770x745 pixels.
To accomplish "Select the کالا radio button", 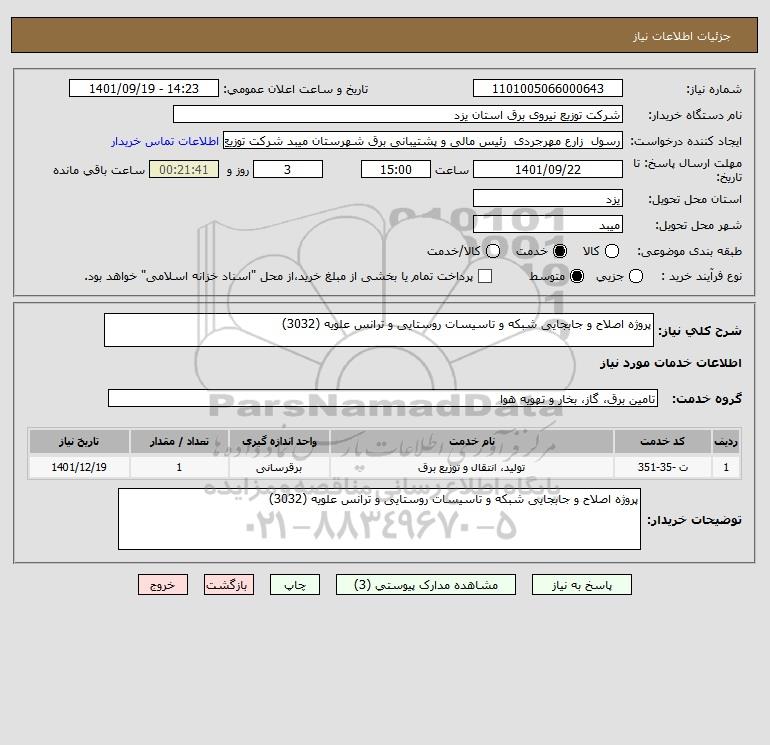I will pyautogui.click(x=611, y=251).
